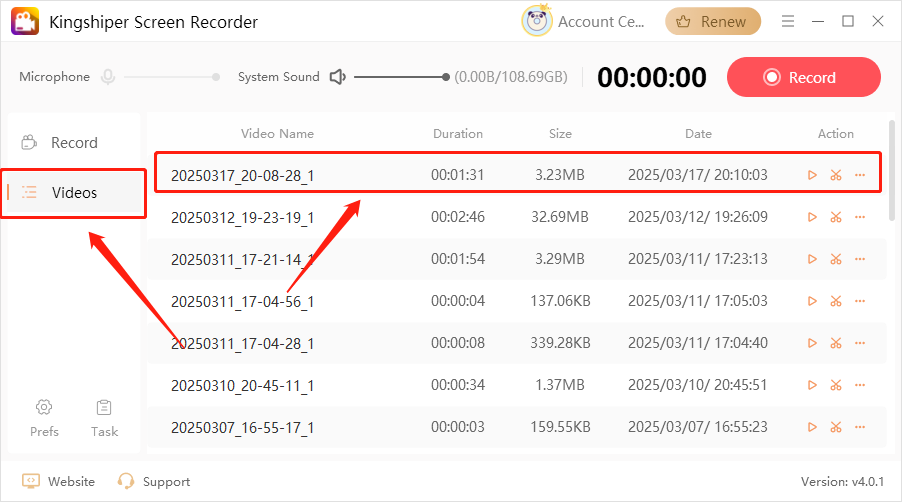Open more options for 20250312_19-23-19_1
The image size is (902, 502).
point(860,217)
